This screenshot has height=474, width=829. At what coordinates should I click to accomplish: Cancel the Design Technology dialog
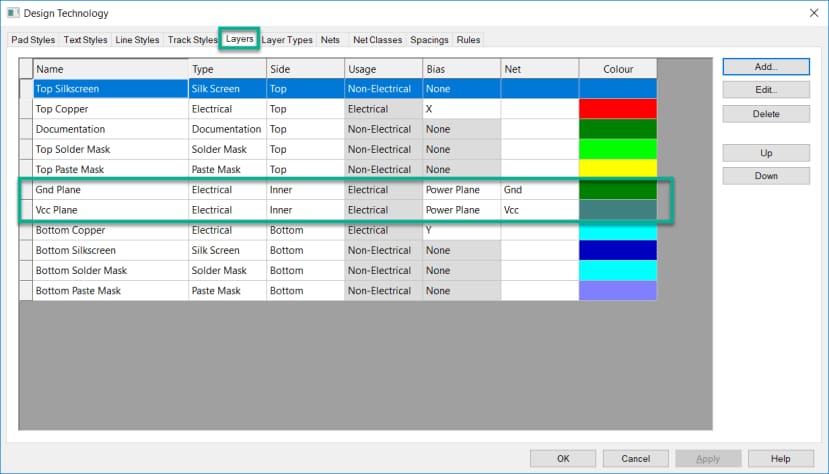[x=635, y=459]
